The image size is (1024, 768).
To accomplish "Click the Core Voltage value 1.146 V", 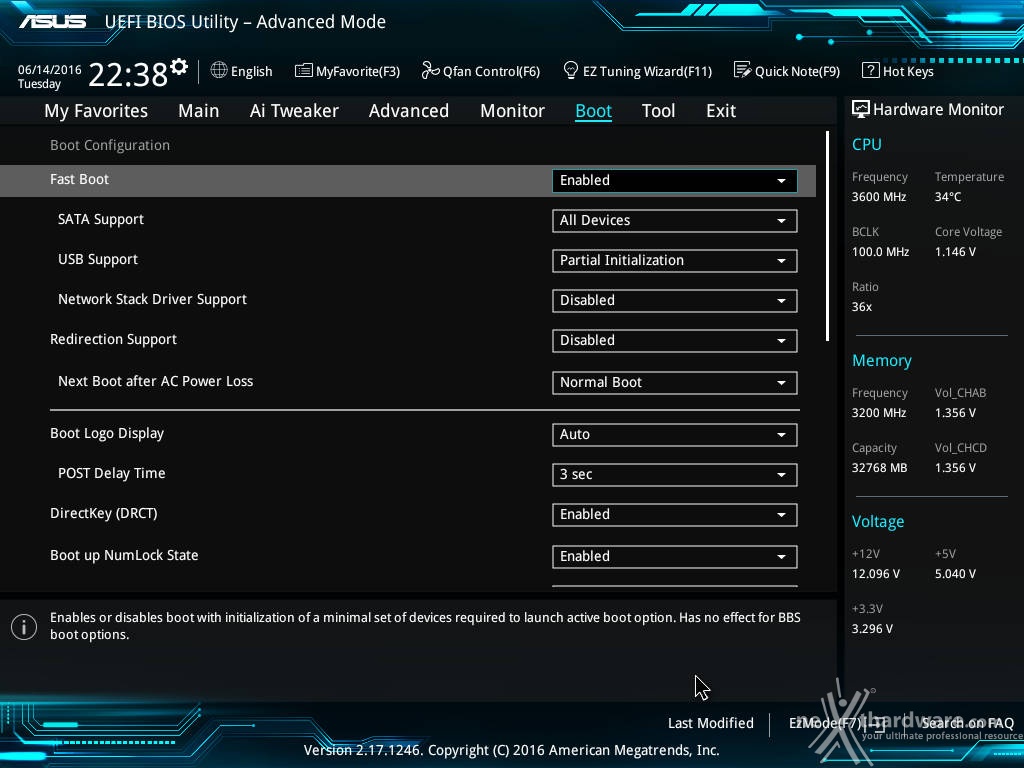I will tap(955, 251).
